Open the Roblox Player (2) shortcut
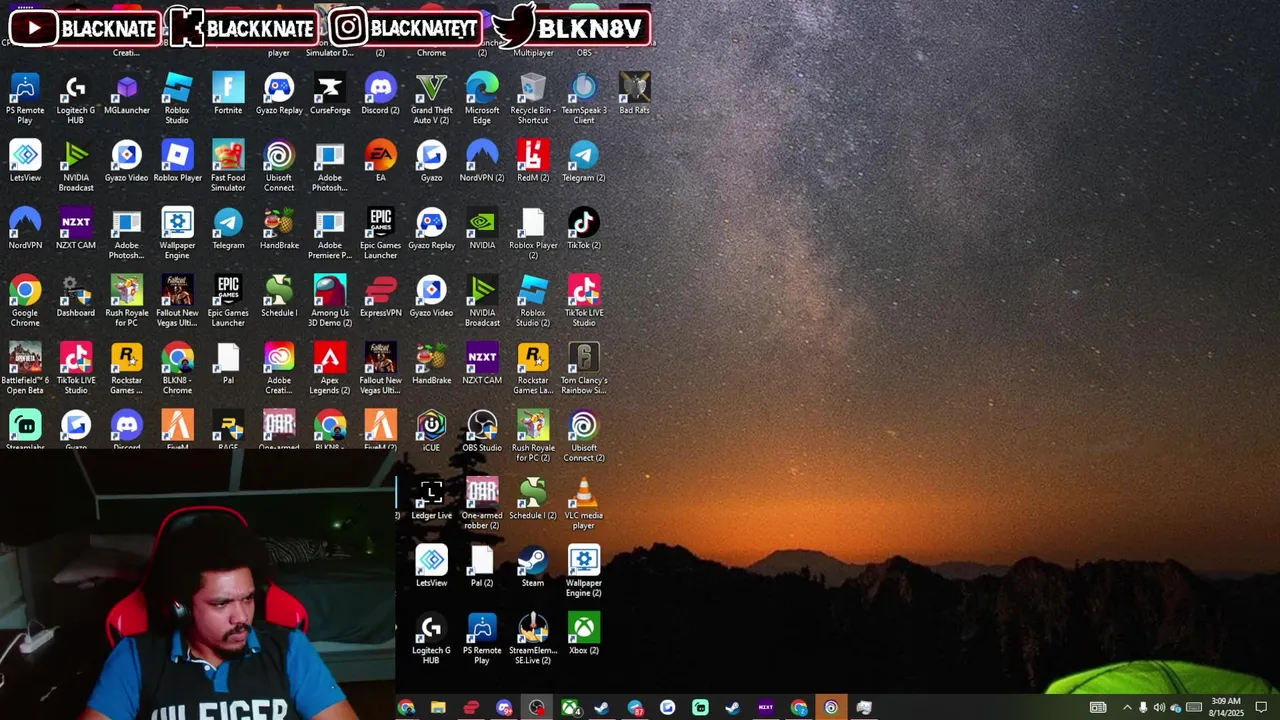This screenshot has width=1280, height=720. [533, 235]
